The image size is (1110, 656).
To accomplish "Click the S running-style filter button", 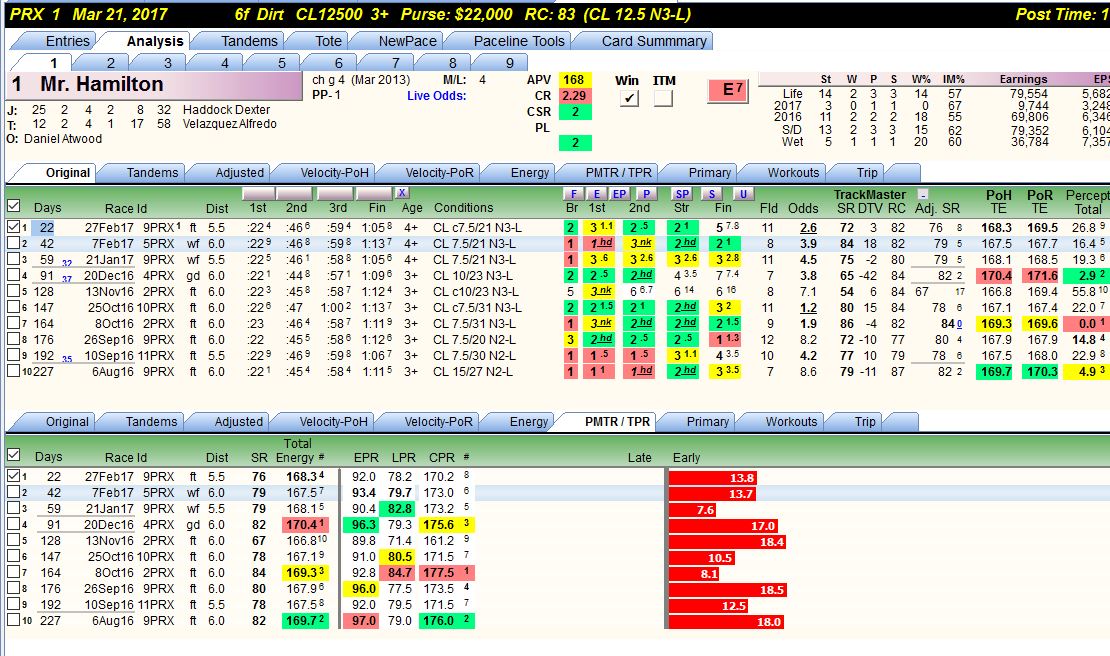I will point(711,194).
